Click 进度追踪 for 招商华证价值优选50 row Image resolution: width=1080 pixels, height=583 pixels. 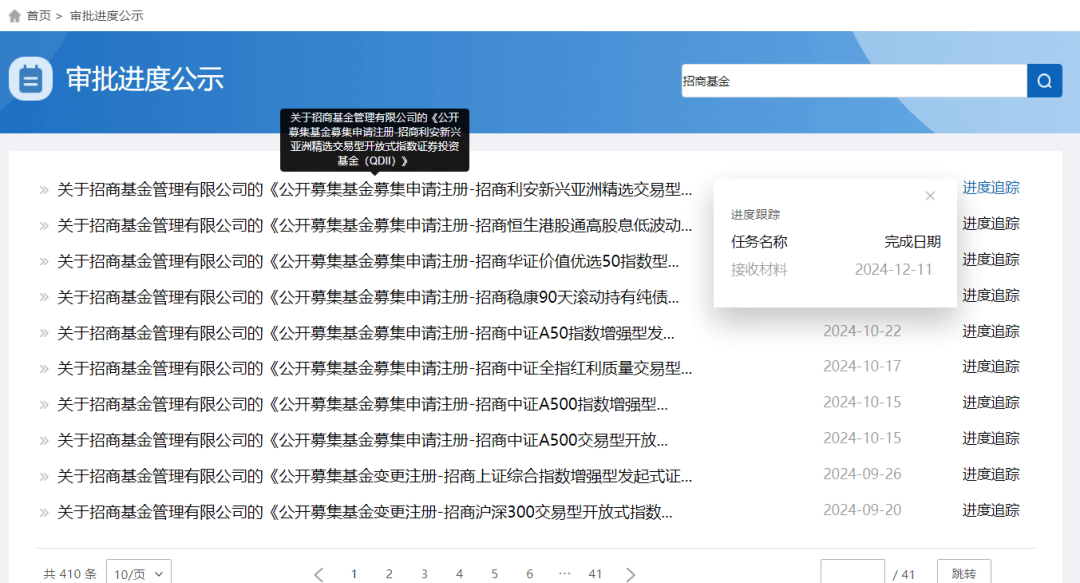990,259
